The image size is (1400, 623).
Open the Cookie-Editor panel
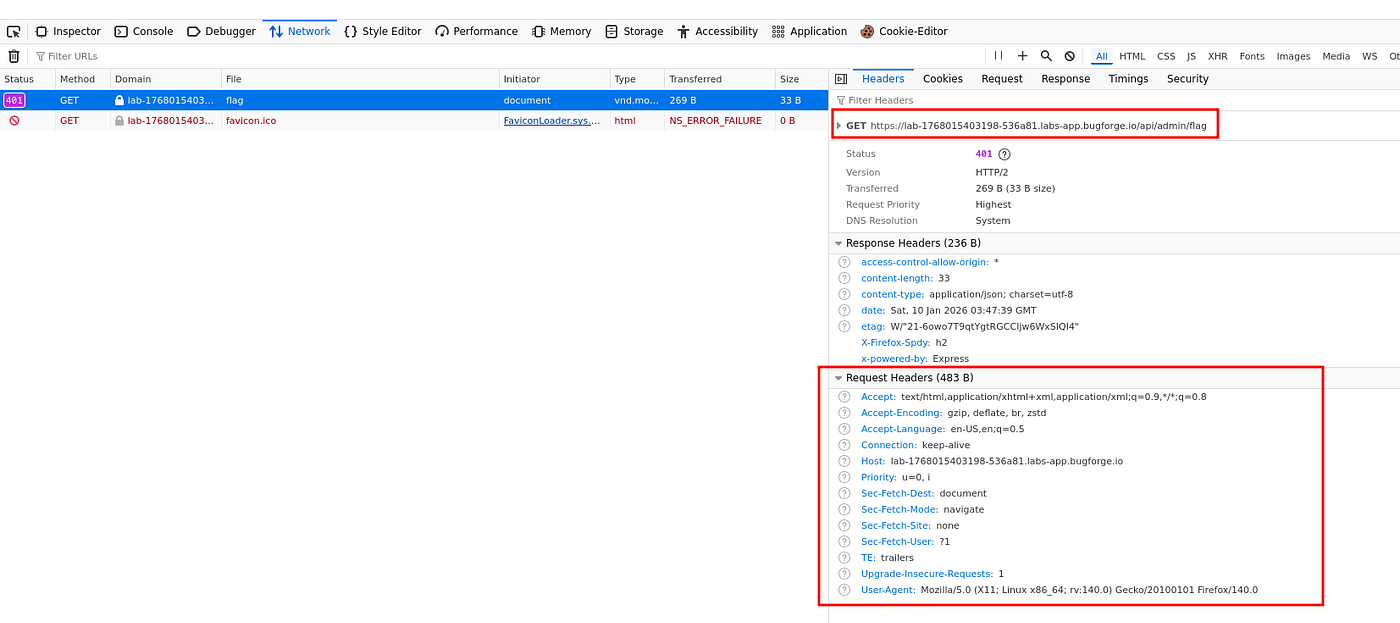coord(904,31)
